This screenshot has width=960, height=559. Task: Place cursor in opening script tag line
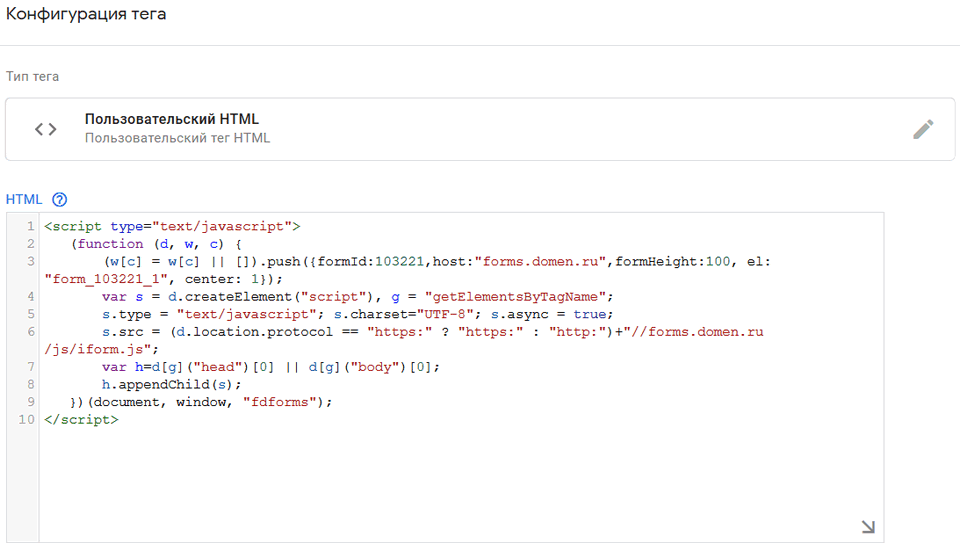click(172, 226)
